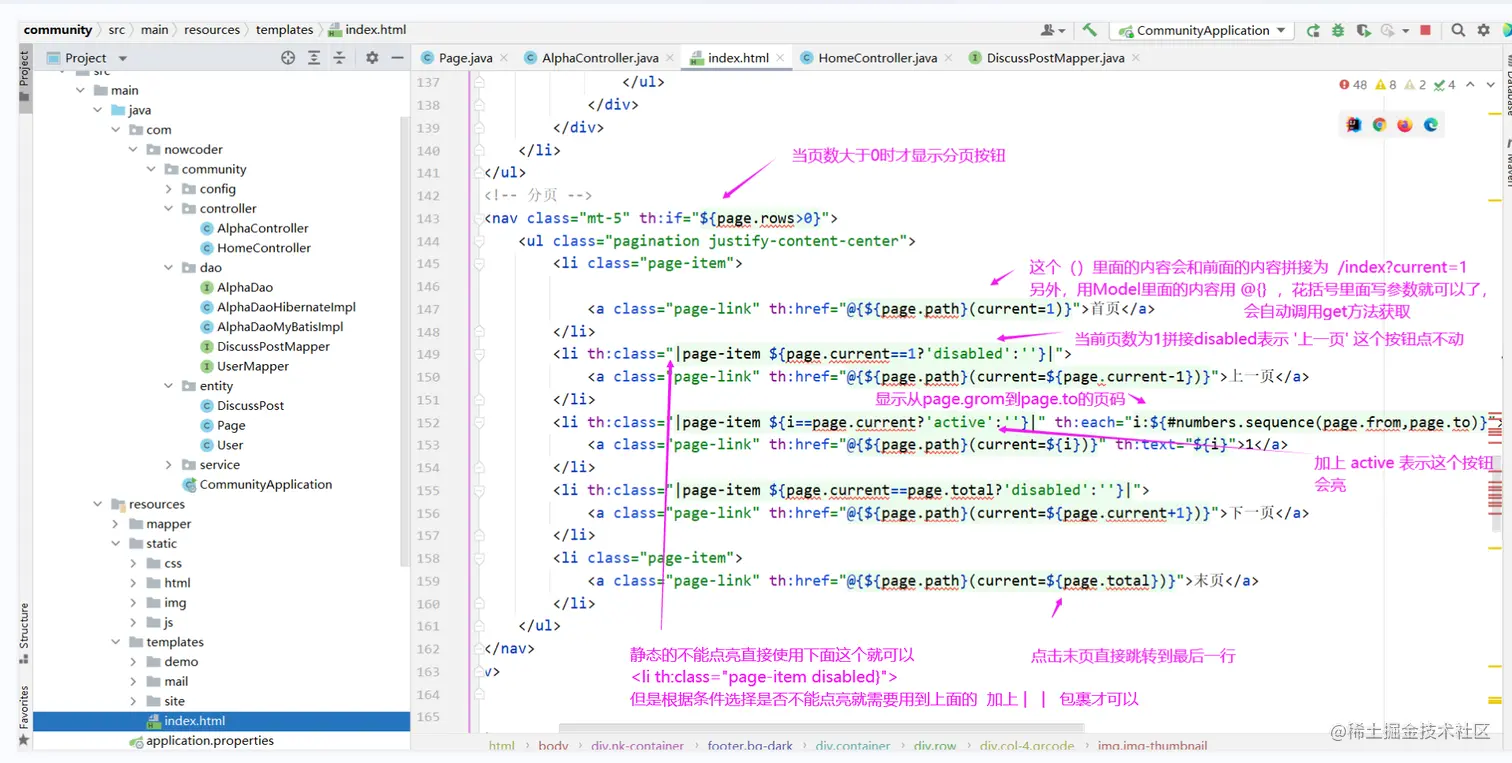The width and height of the screenshot is (1512, 763).
Task: Switch to the HomeController.java tab
Action: [x=877, y=58]
